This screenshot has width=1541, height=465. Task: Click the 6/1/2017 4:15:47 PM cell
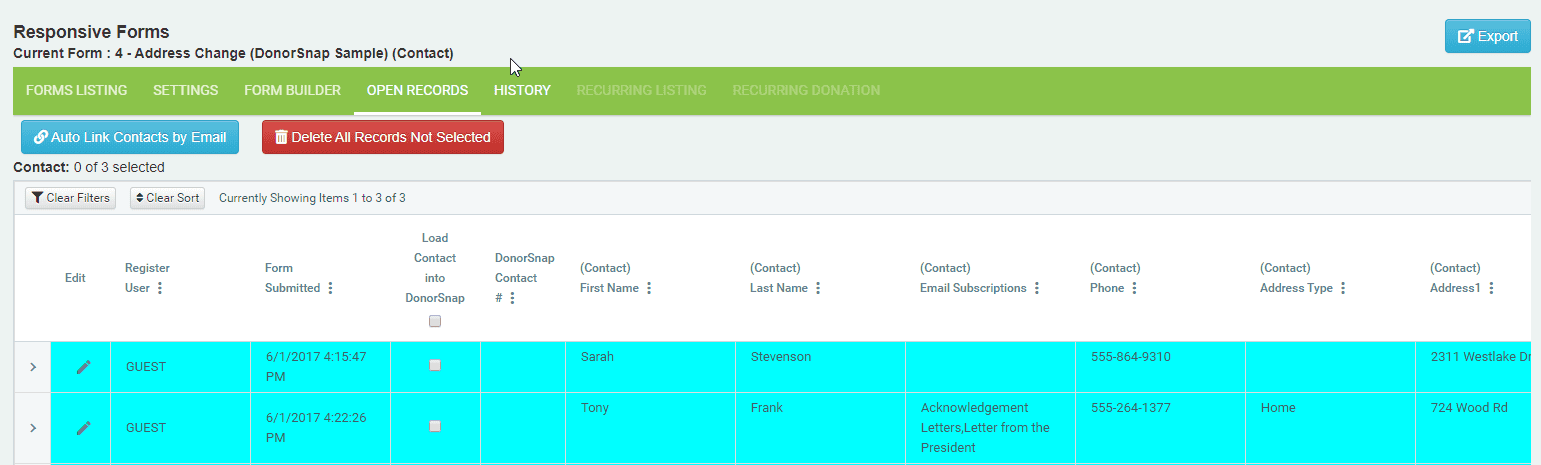pyautogui.click(x=320, y=367)
